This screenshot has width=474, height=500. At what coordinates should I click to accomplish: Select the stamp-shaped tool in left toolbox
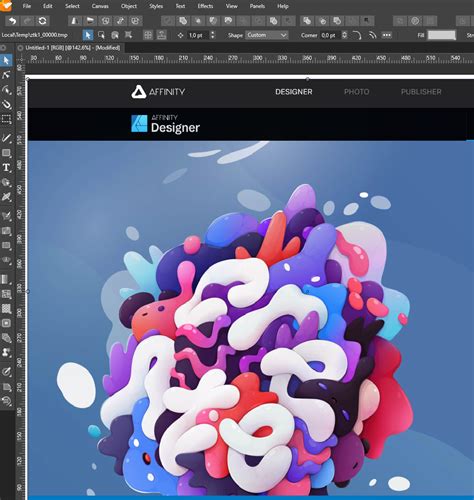tap(6, 352)
